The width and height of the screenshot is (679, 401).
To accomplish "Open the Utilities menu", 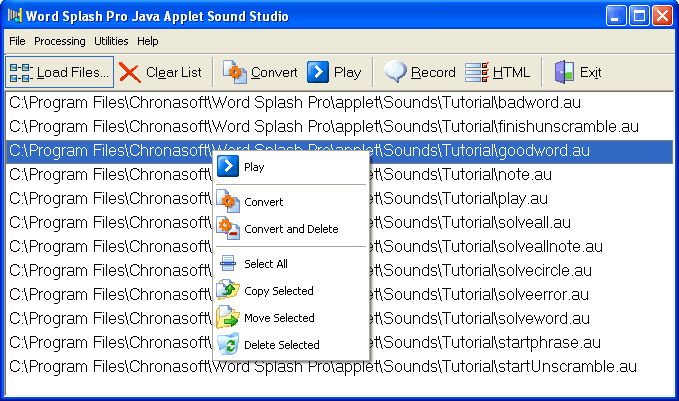I will 112,41.
